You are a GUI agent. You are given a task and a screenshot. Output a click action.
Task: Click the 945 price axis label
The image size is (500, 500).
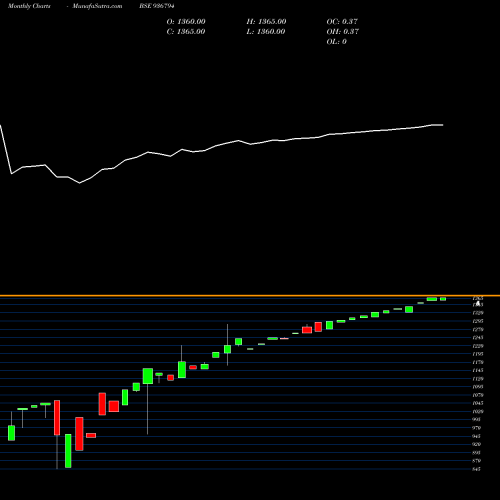click(x=477, y=436)
